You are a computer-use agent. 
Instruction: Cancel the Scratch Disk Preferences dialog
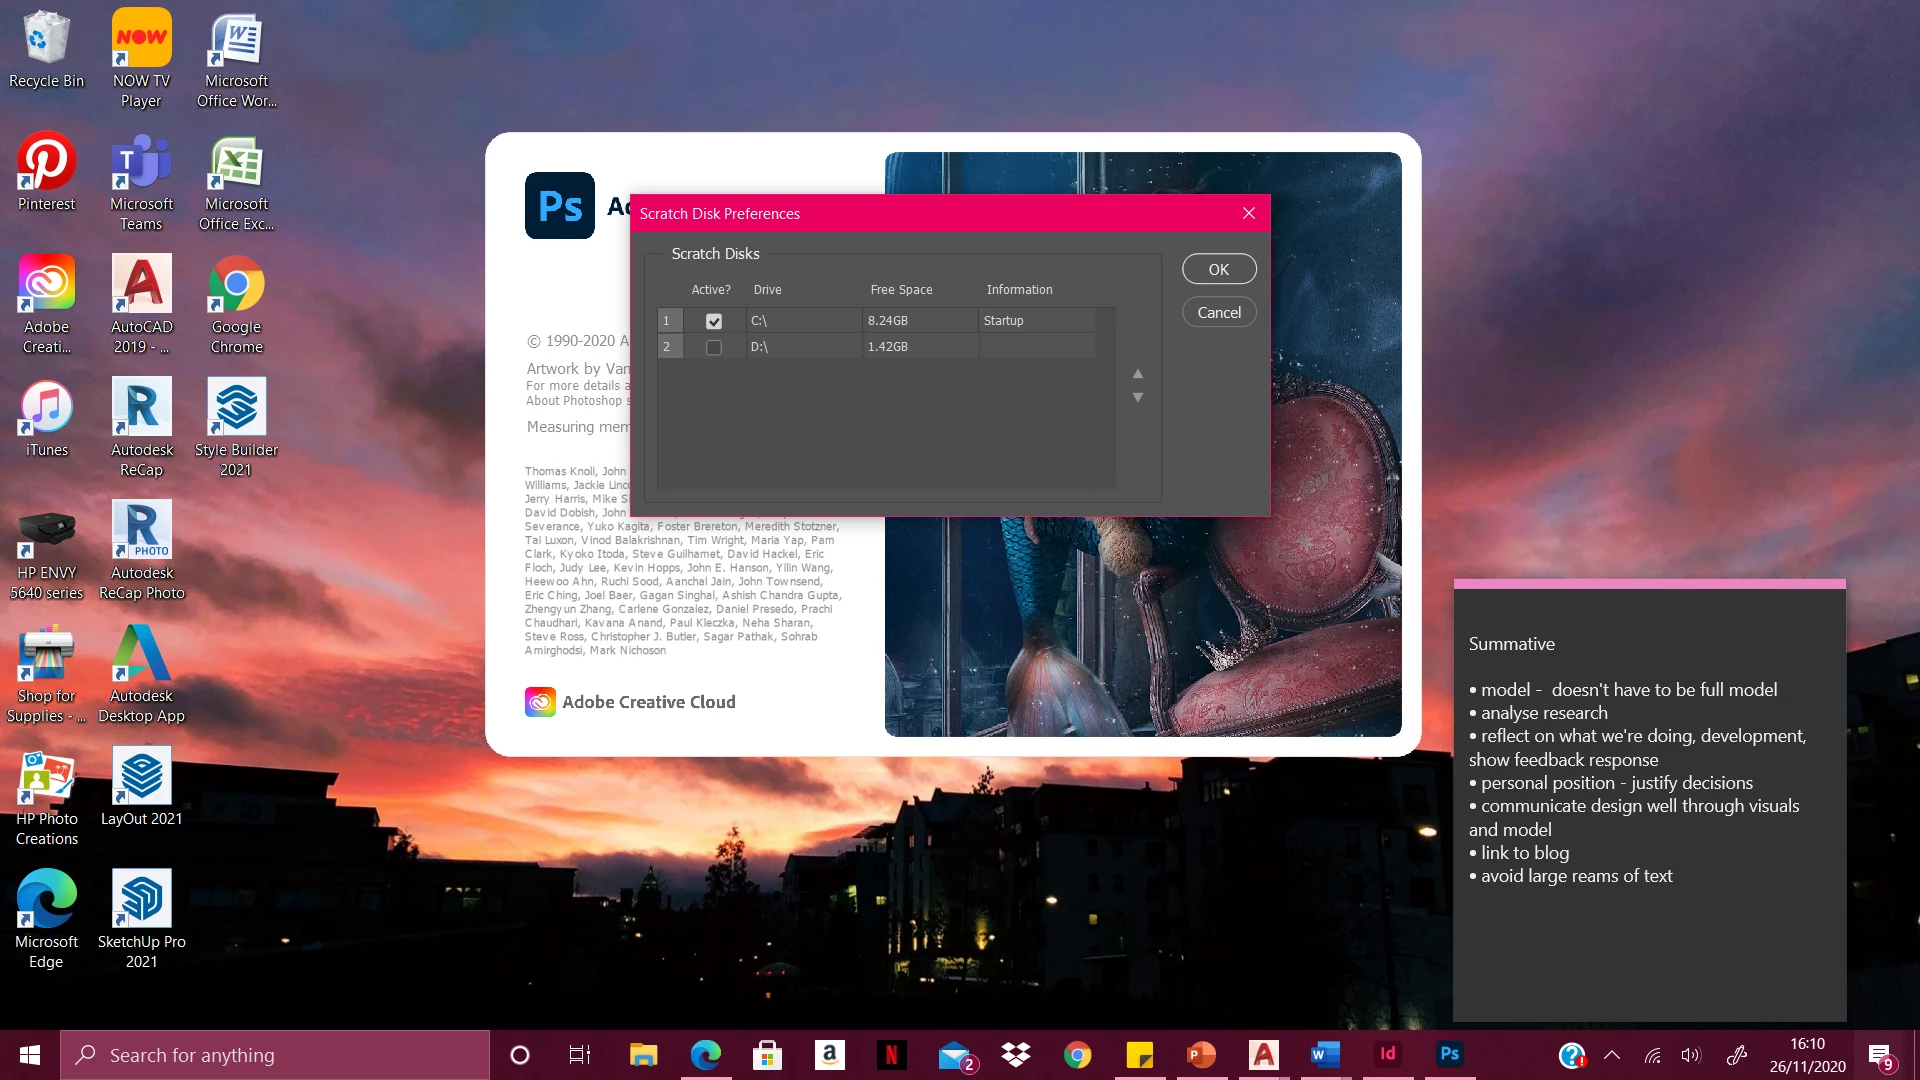(1218, 312)
